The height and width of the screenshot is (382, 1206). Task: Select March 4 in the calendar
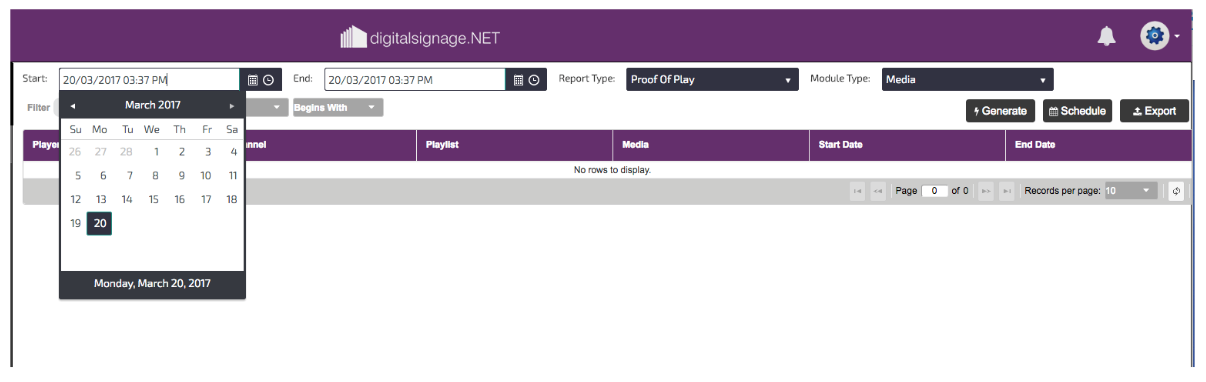pos(233,152)
